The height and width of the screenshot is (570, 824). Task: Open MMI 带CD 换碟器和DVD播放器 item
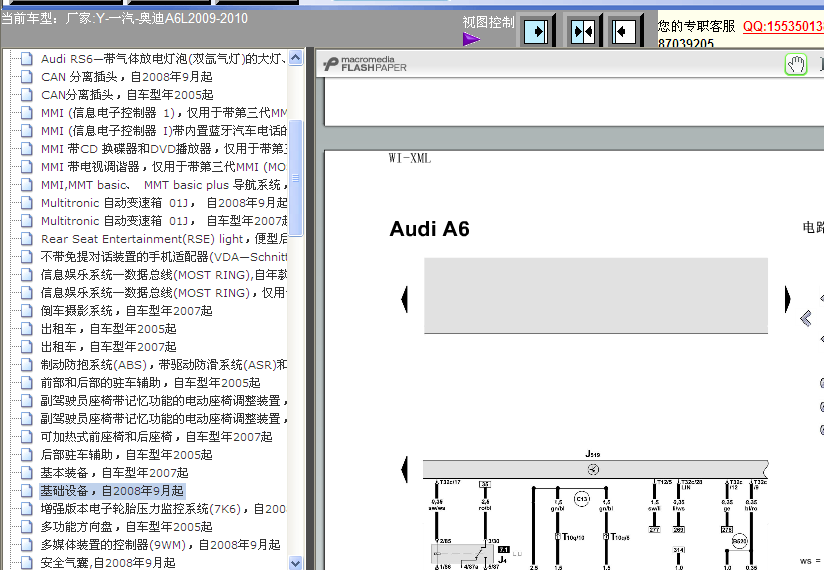click(x=163, y=149)
